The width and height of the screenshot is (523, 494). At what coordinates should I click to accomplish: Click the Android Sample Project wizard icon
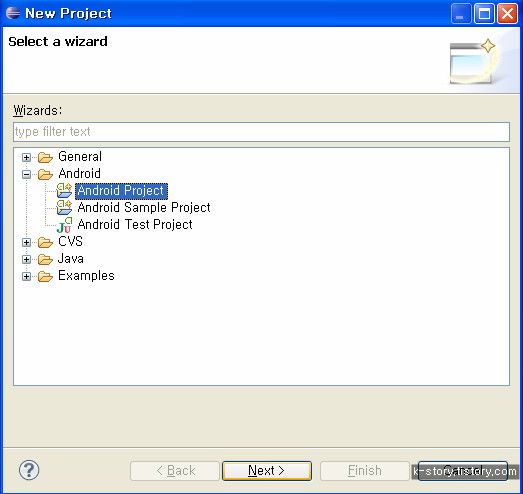(x=64, y=207)
